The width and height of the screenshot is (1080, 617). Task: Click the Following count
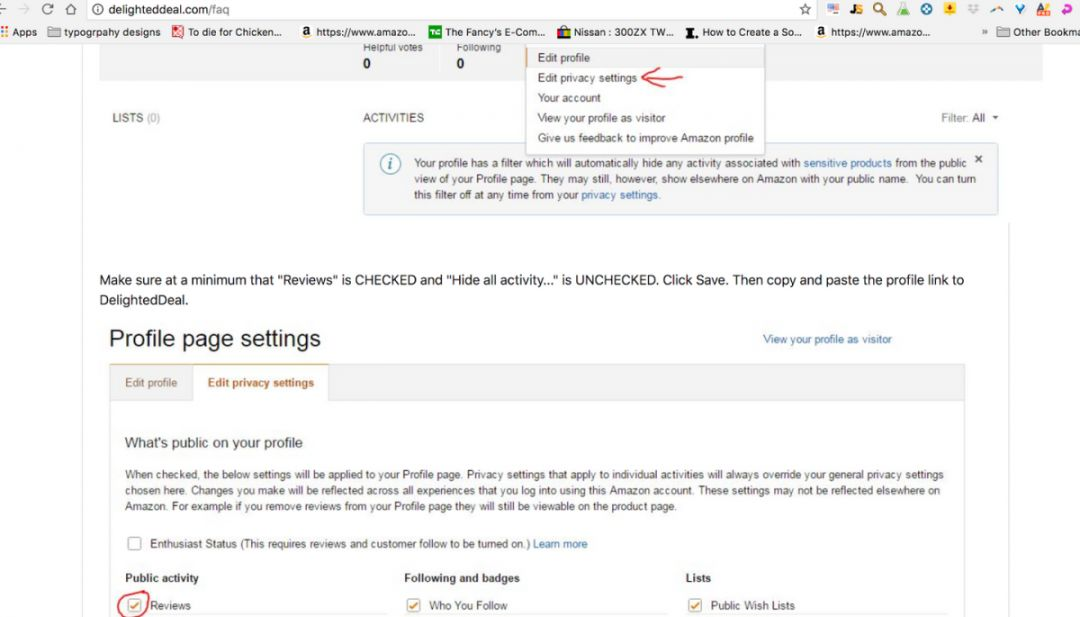461,63
